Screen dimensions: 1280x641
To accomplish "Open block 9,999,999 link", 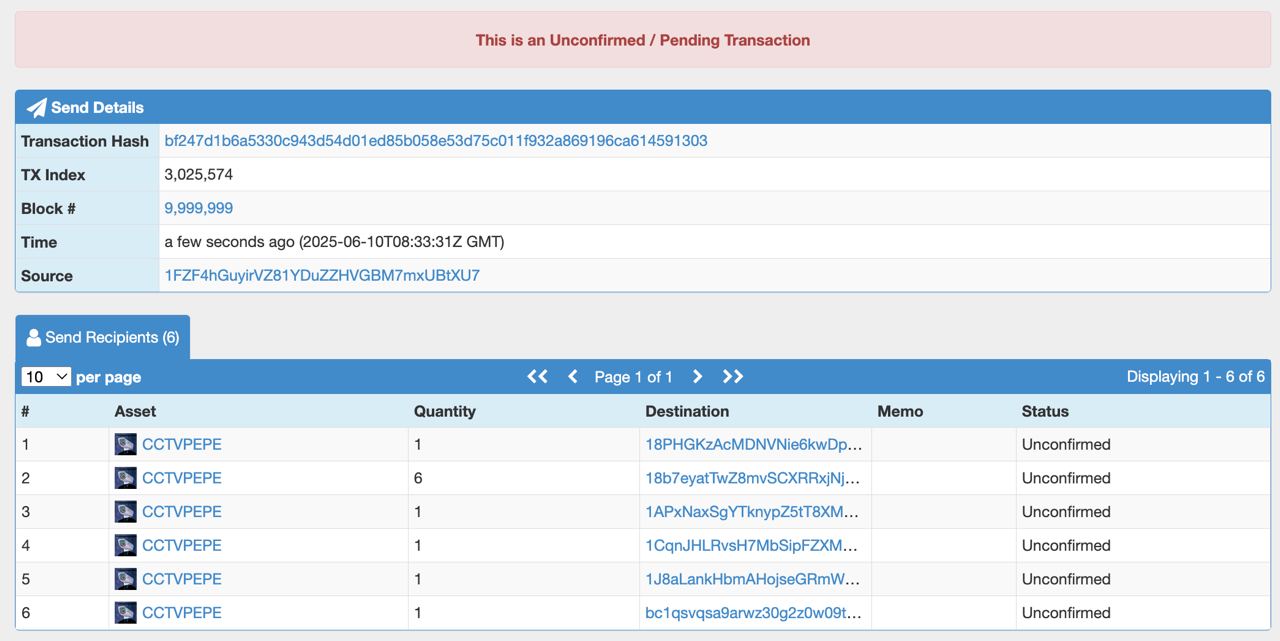I will (198, 208).
